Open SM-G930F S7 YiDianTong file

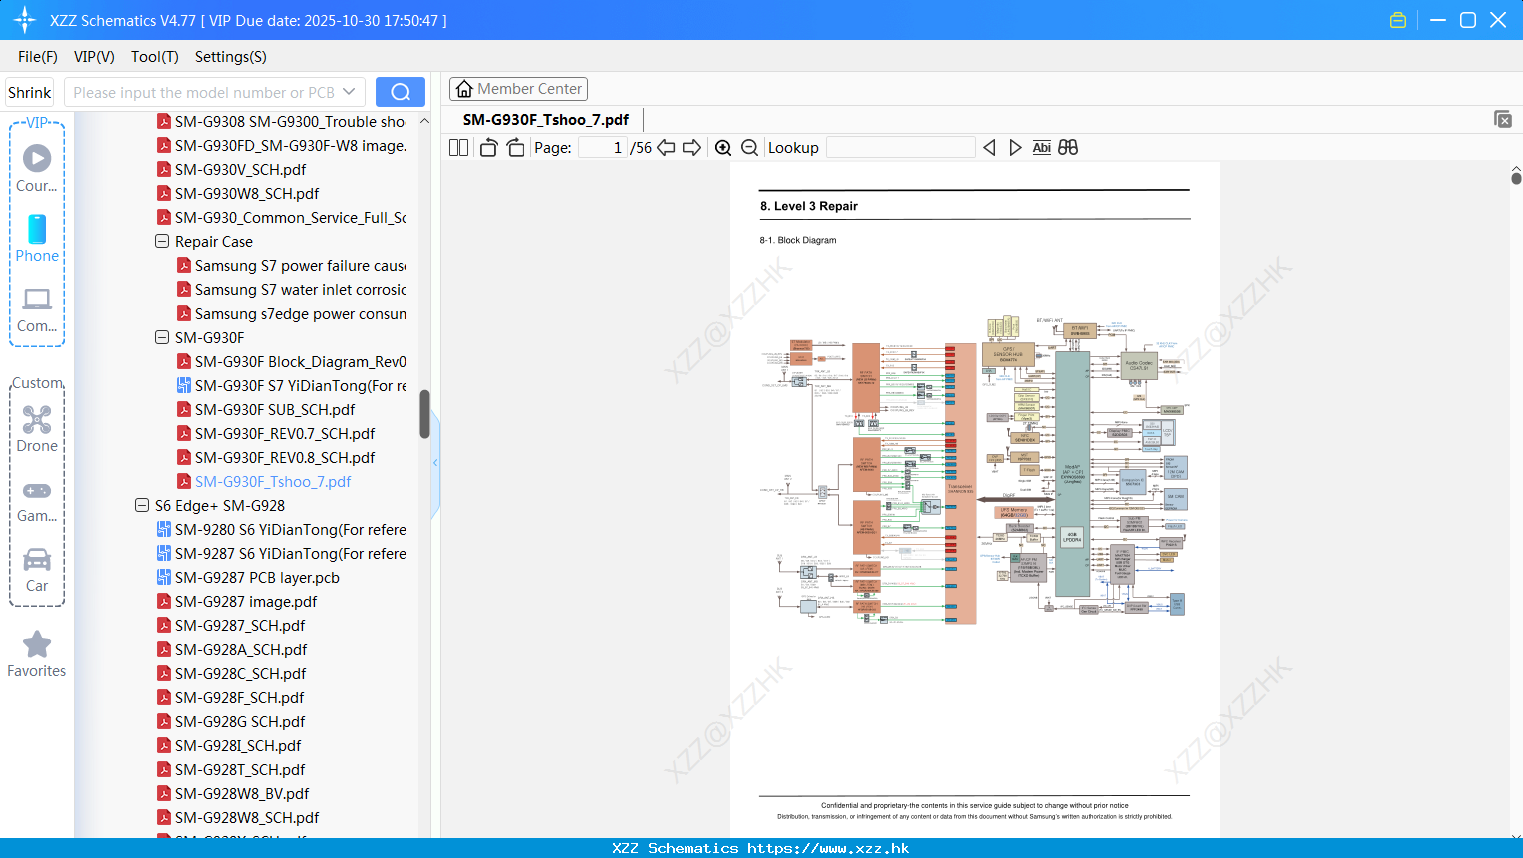click(x=300, y=386)
